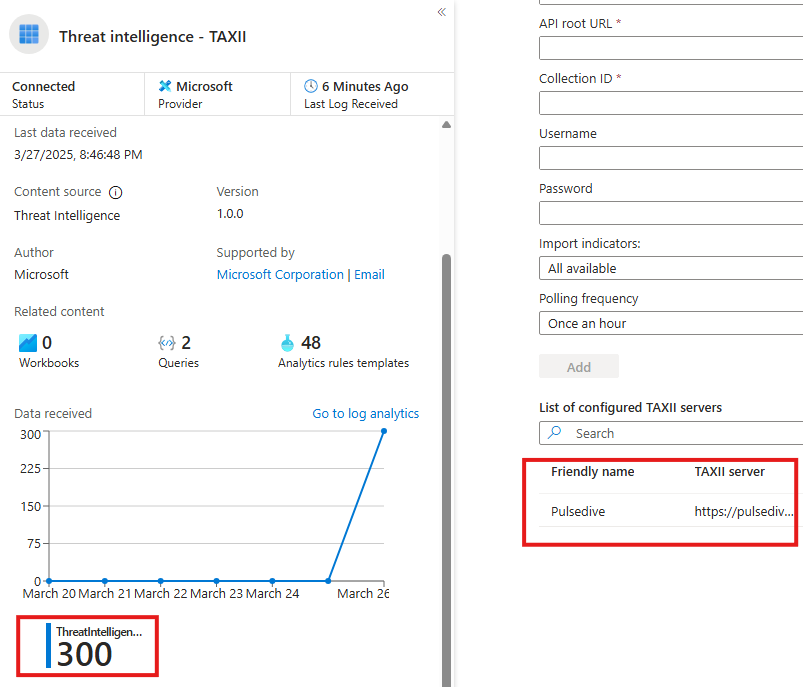Click last data received timestamp 3/27/2025

click(x=78, y=155)
